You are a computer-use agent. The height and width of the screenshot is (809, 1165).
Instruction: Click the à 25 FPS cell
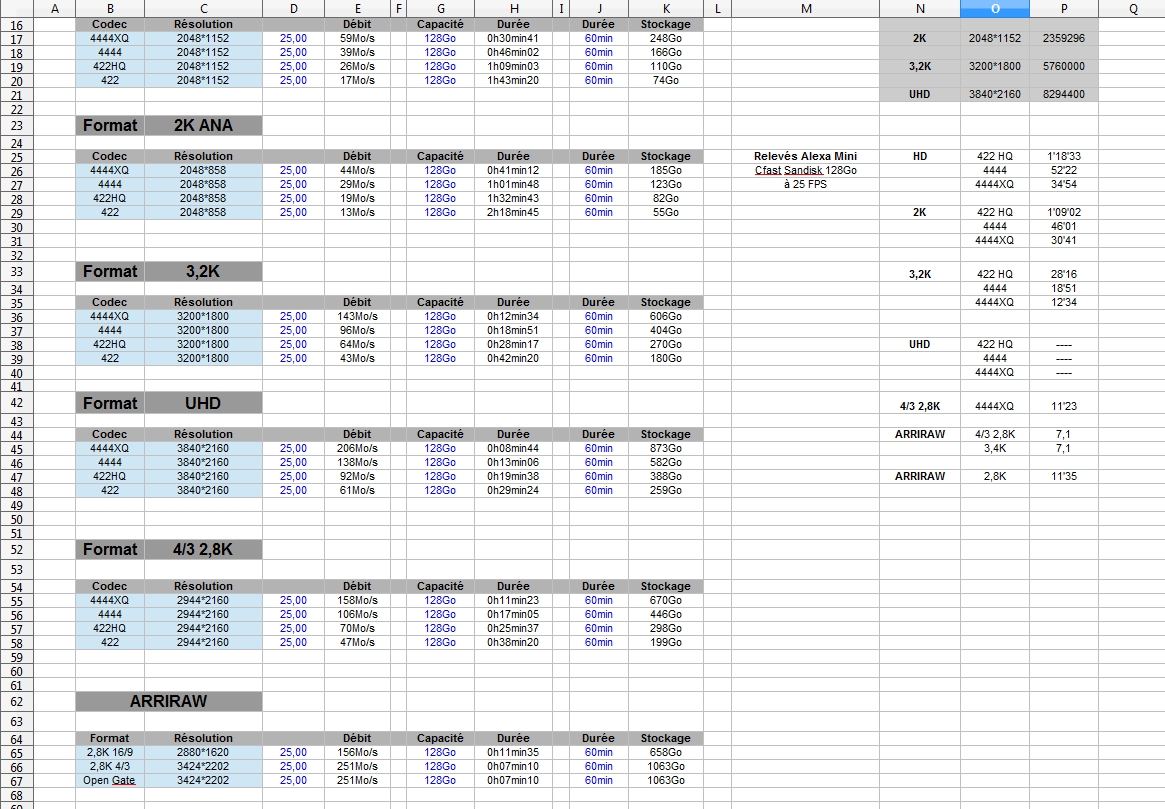tap(805, 184)
